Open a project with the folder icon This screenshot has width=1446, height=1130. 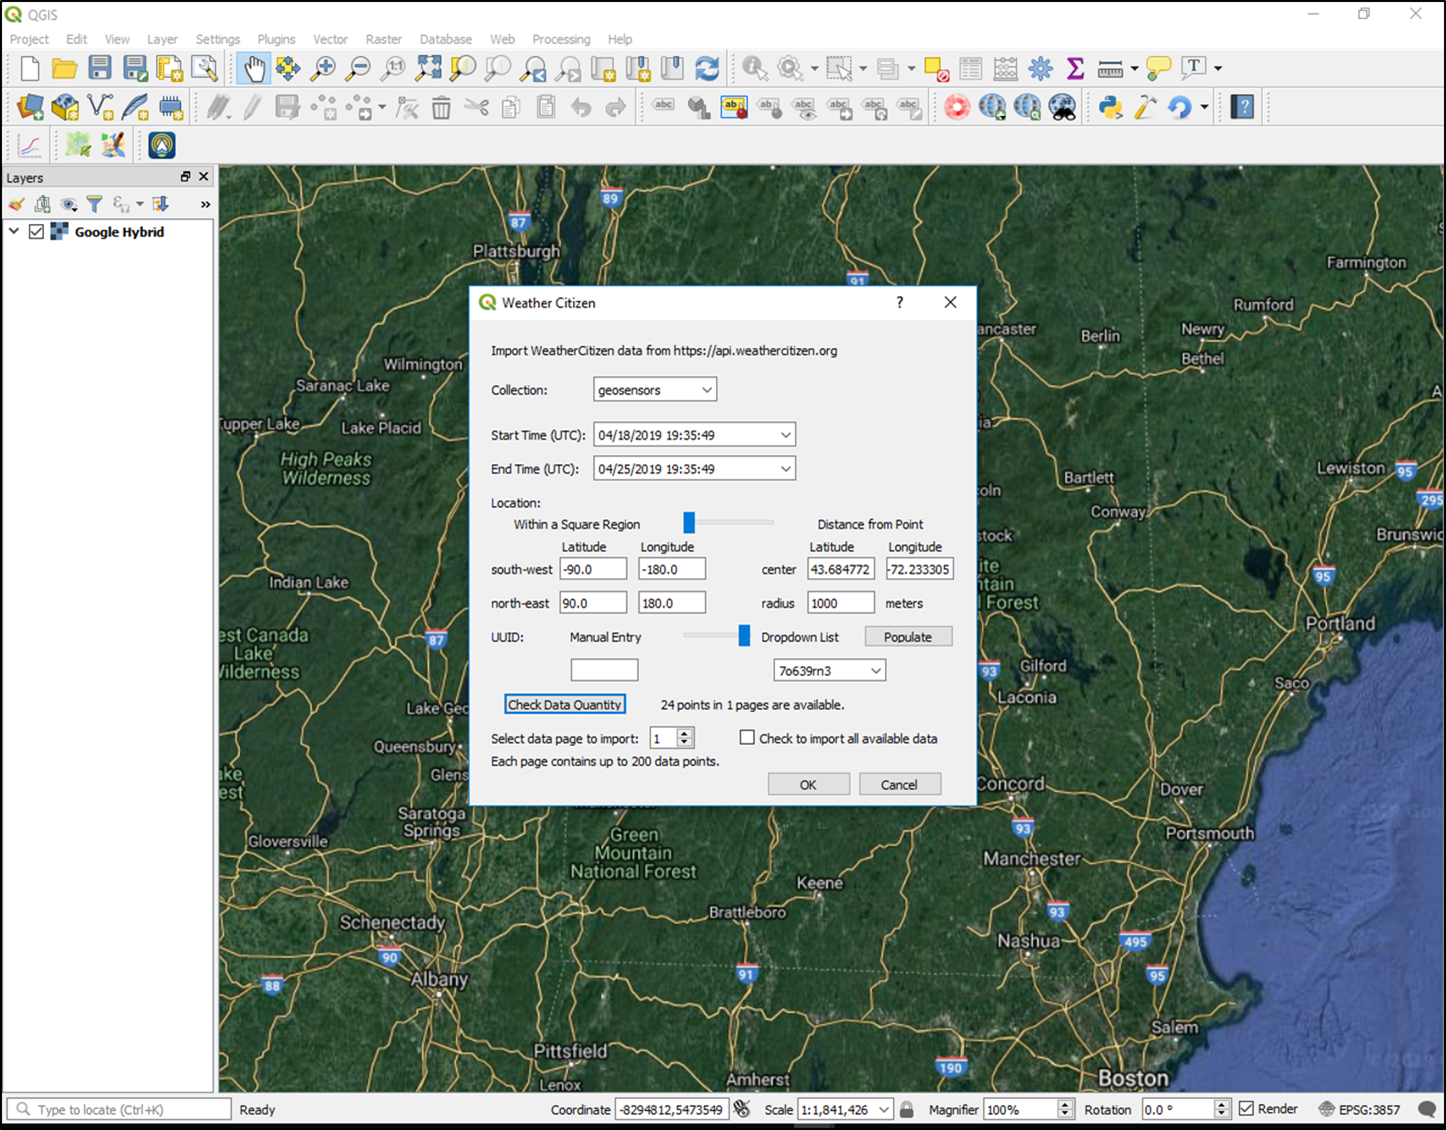pos(65,68)
